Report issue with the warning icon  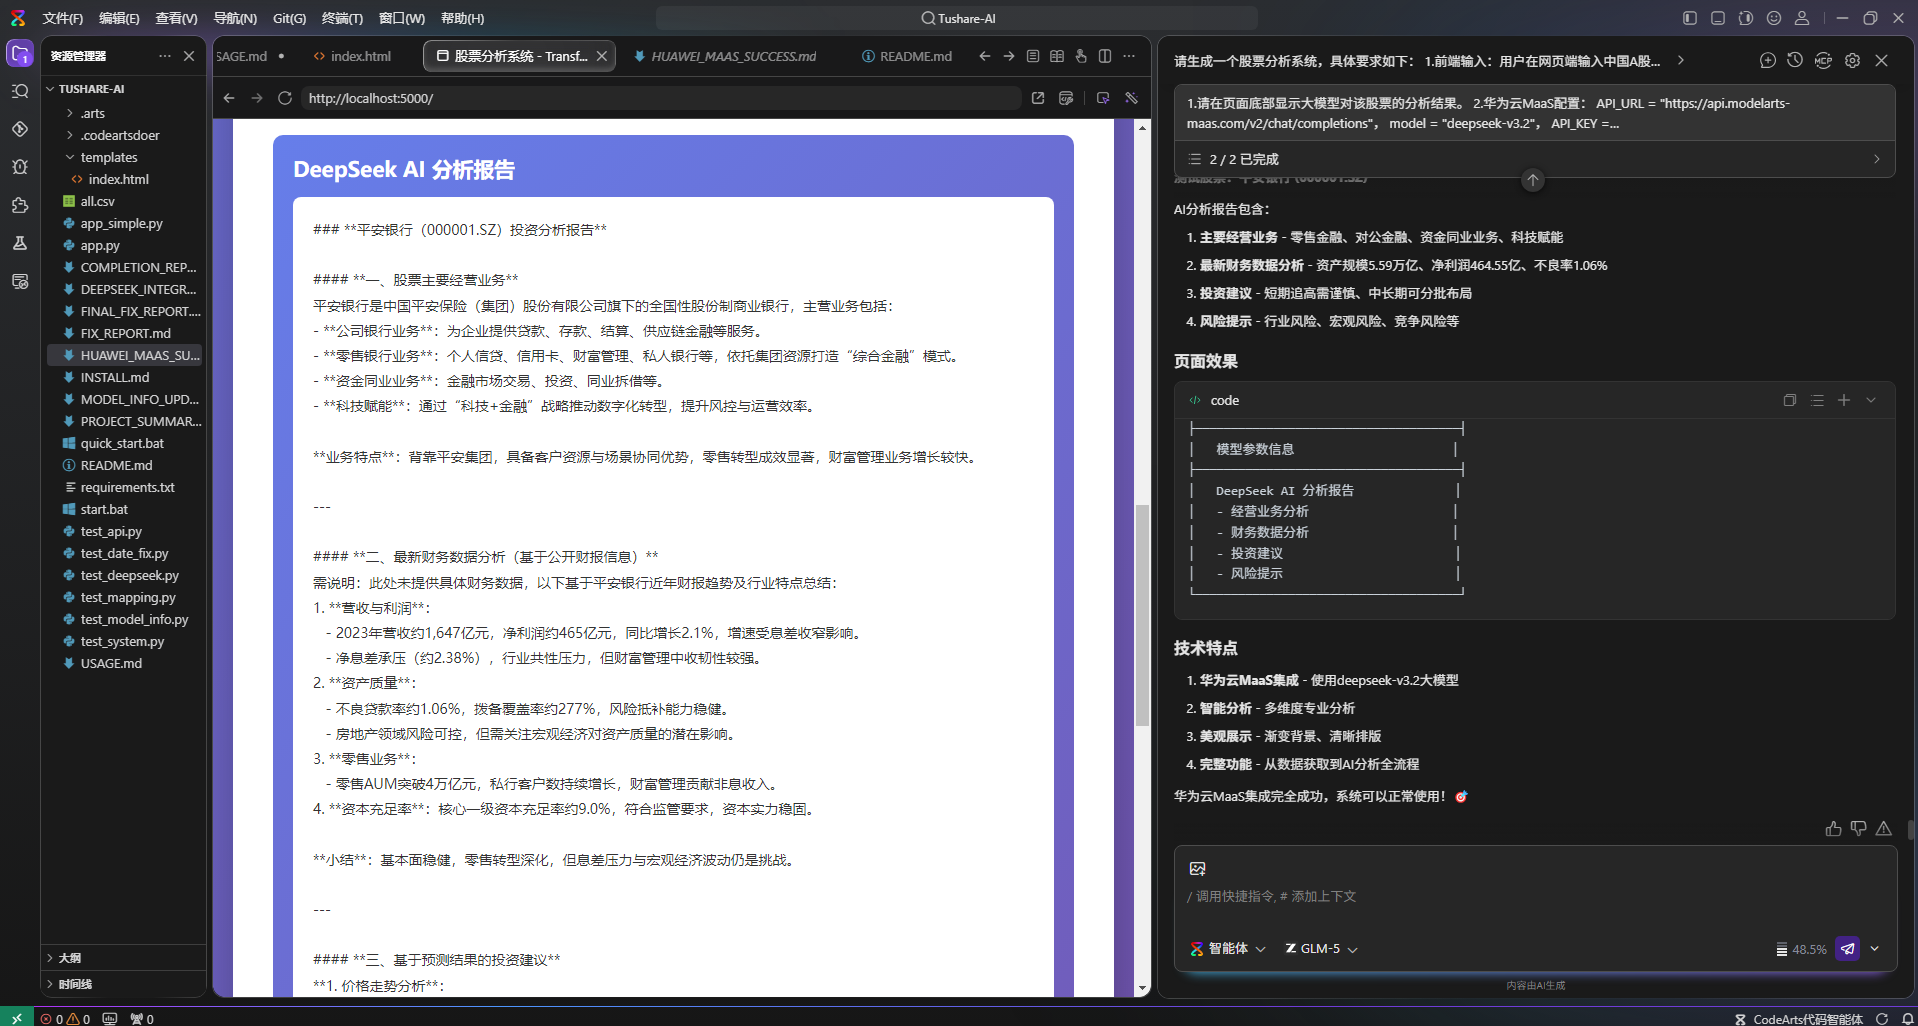pos(1884,829)
